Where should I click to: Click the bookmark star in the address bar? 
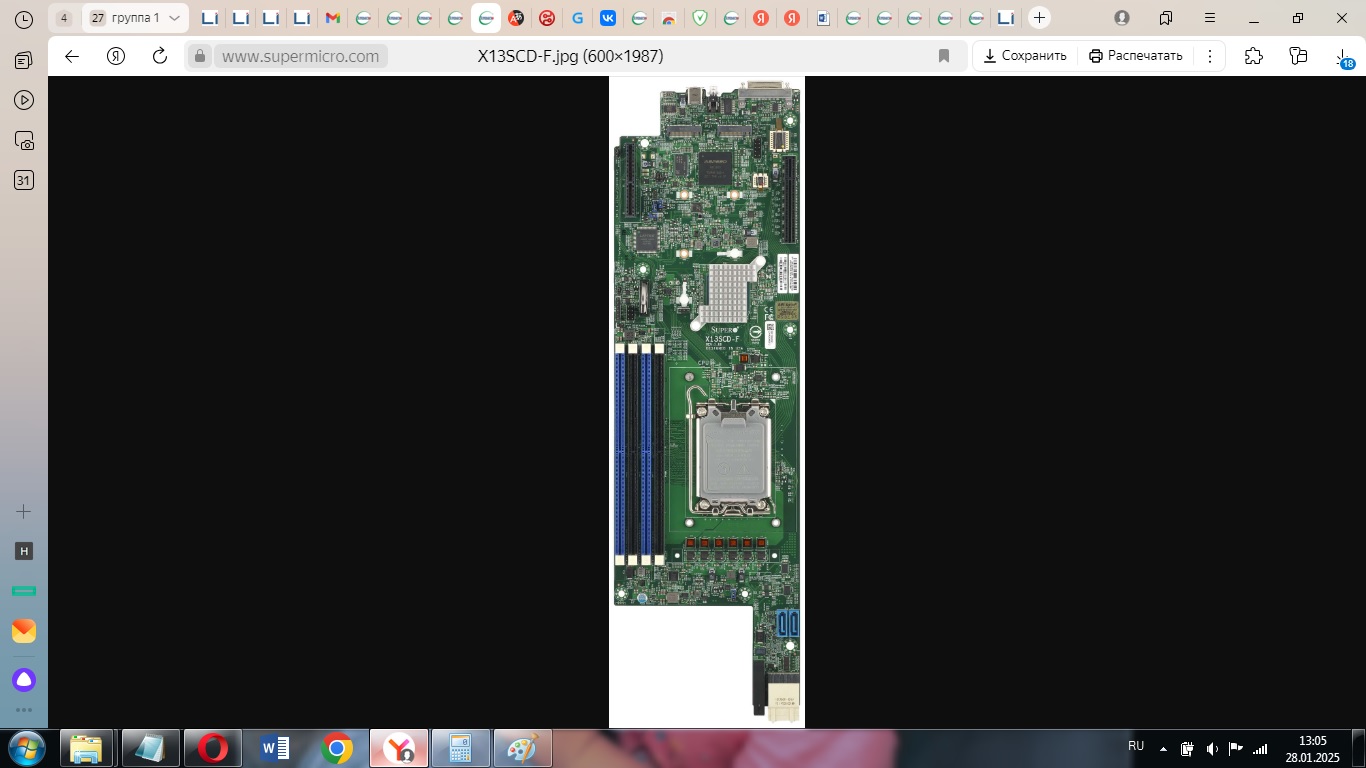click(x=943, y=56)
